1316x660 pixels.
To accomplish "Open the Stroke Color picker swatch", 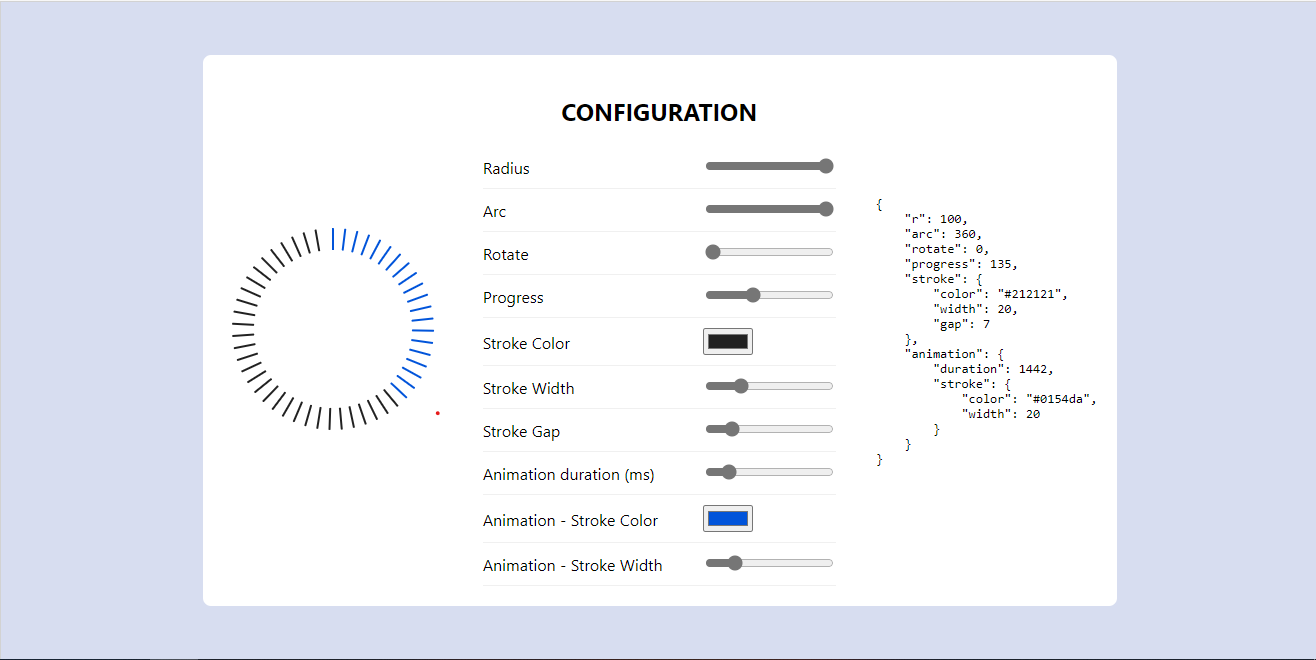I will click(x=728, y=341).
